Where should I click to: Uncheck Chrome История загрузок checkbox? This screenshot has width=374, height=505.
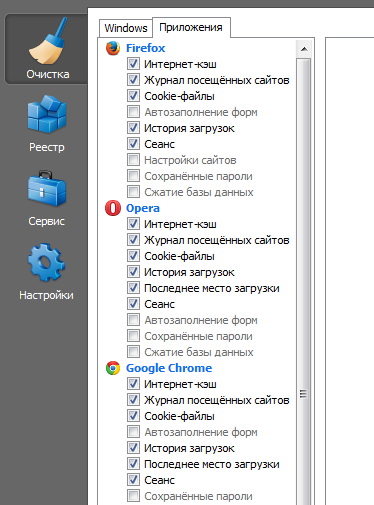(x=133, y=448)
